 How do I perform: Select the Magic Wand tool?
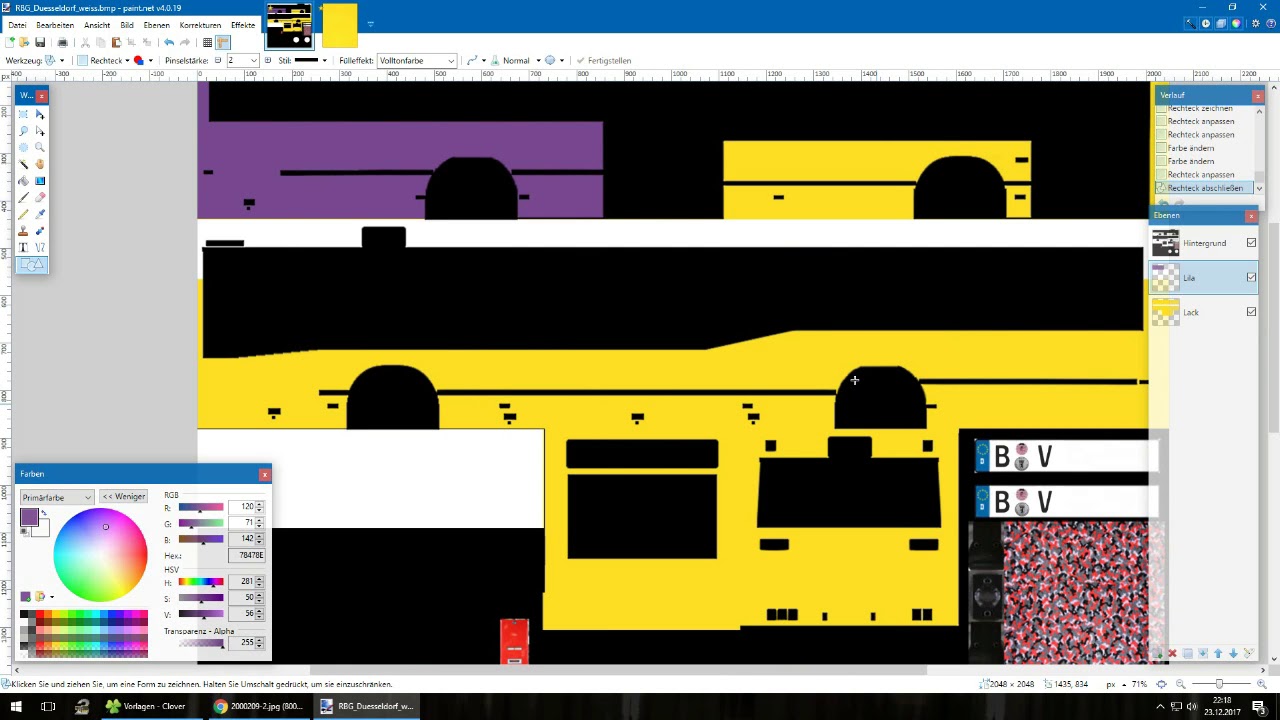[23, 164]
